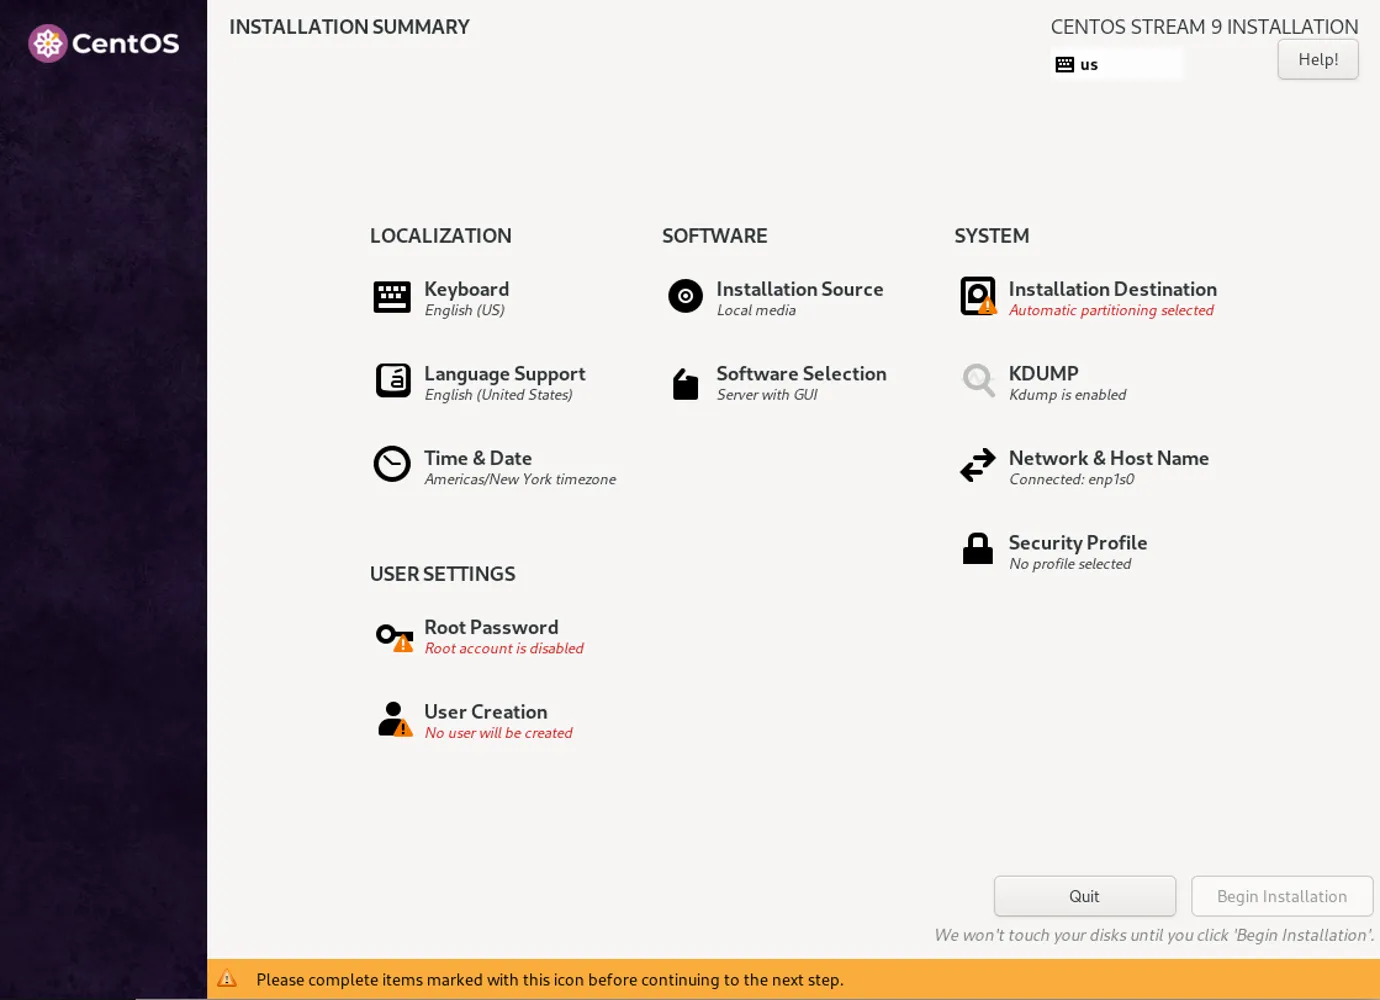Click the warning icon in the bottom bar
Viewport: 1380px width, 1000px height.
coord(227,979)
